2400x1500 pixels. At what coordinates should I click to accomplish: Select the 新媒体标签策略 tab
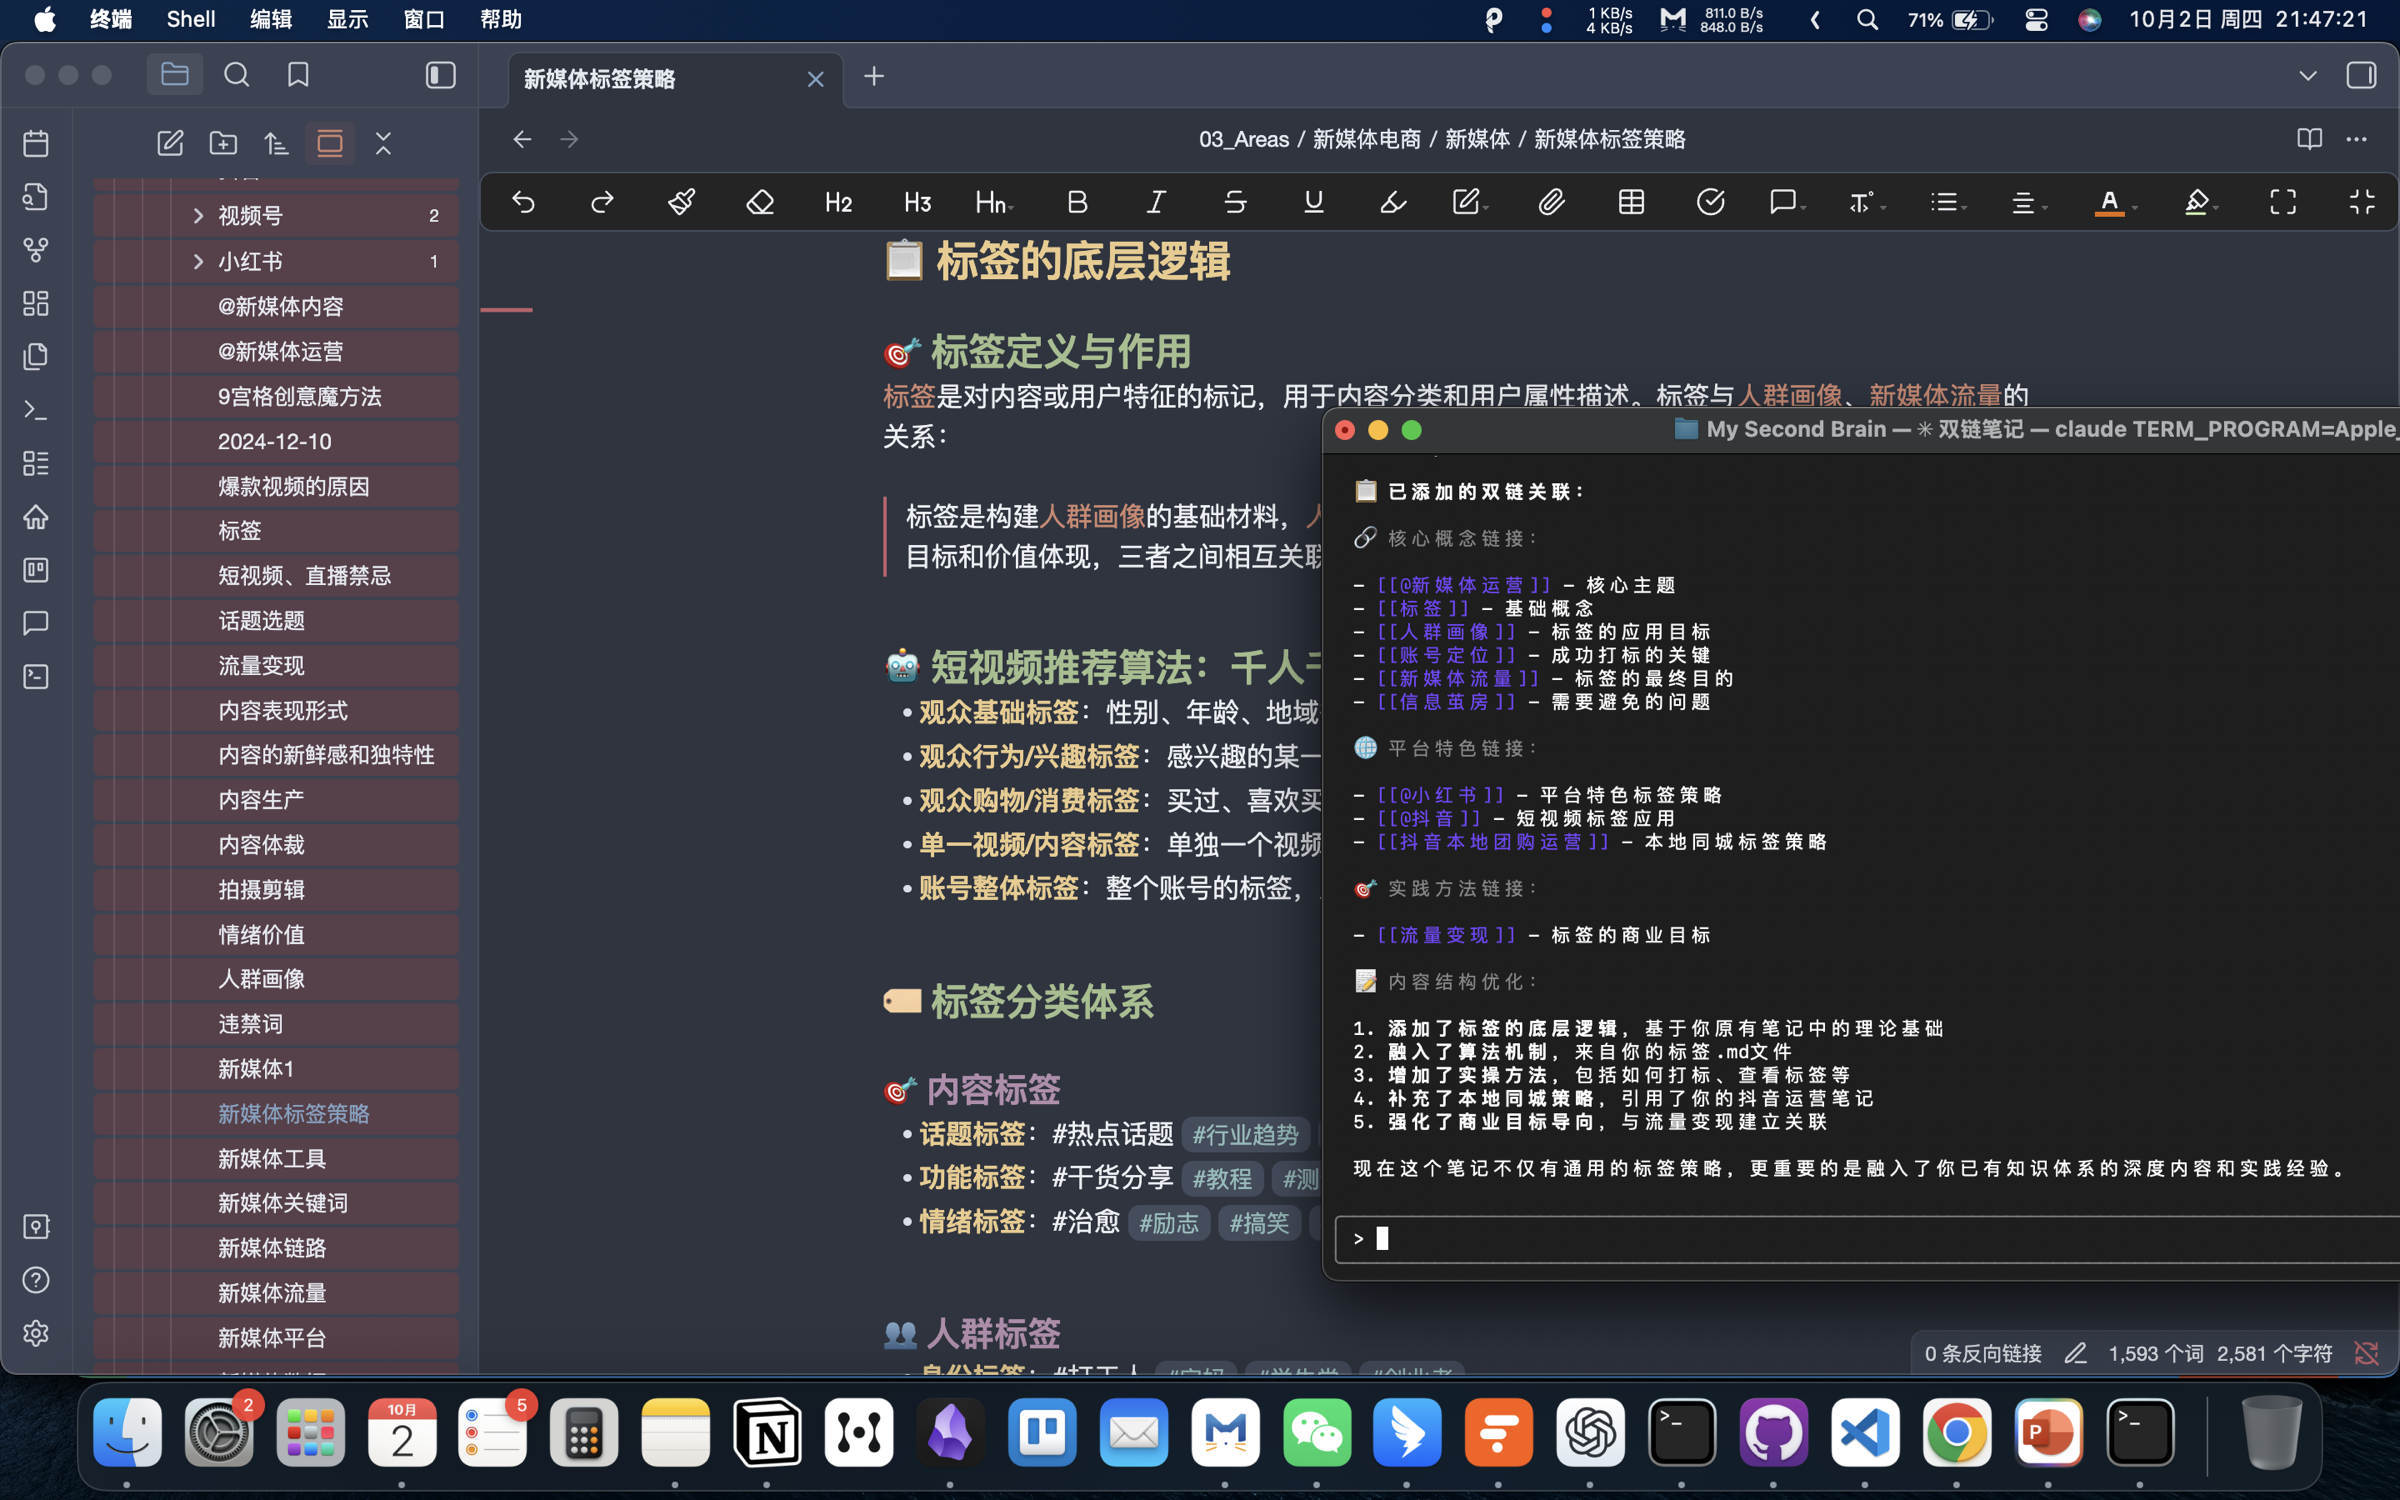click(x=600, y=78)
